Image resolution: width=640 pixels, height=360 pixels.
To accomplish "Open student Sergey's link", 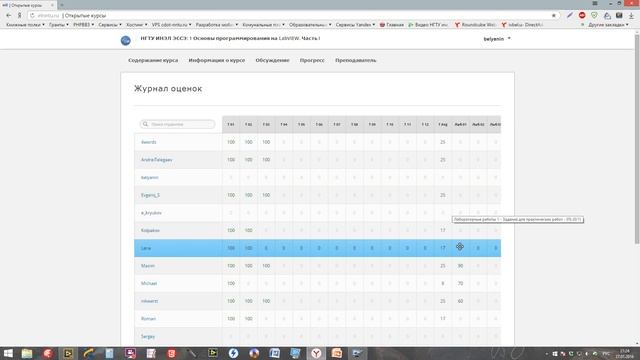I will coord(148,336).
